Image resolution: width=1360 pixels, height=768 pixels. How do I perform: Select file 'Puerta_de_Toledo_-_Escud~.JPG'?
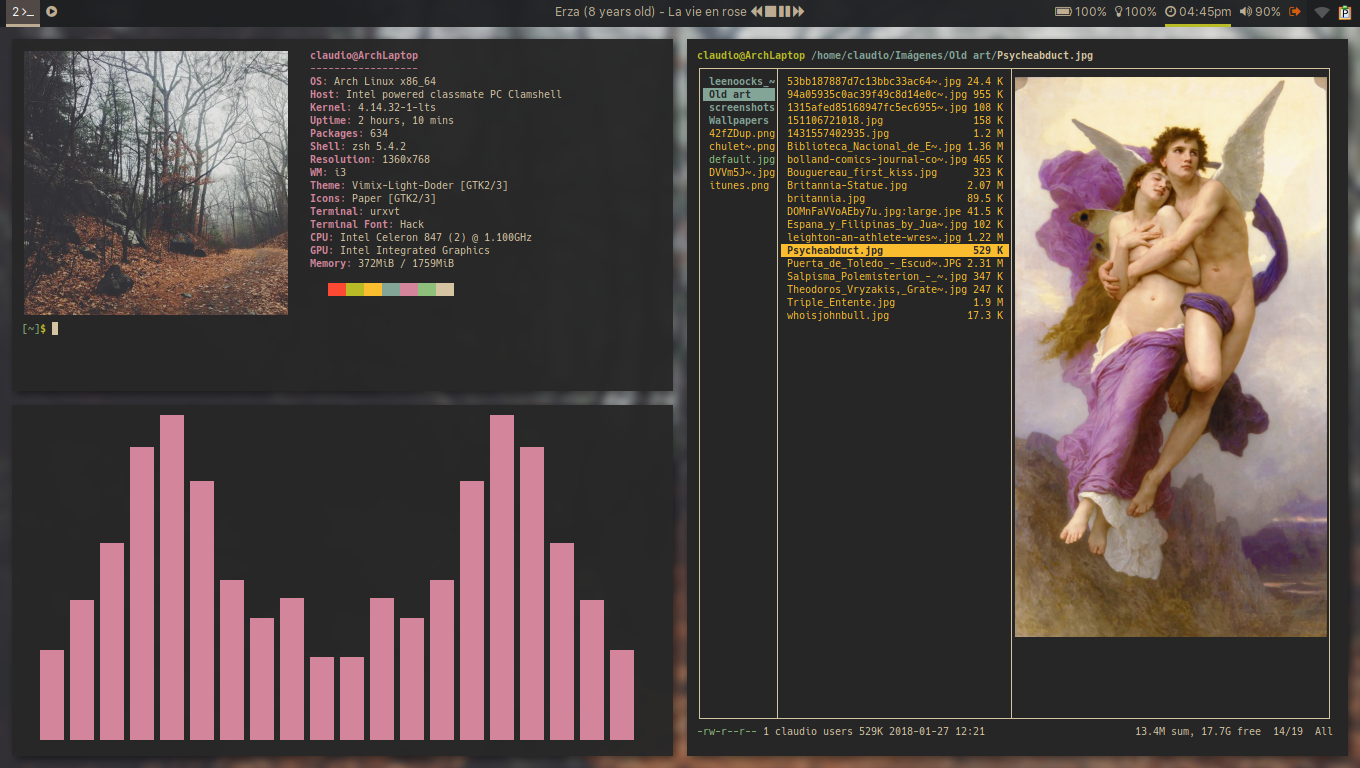coord(895,263)
